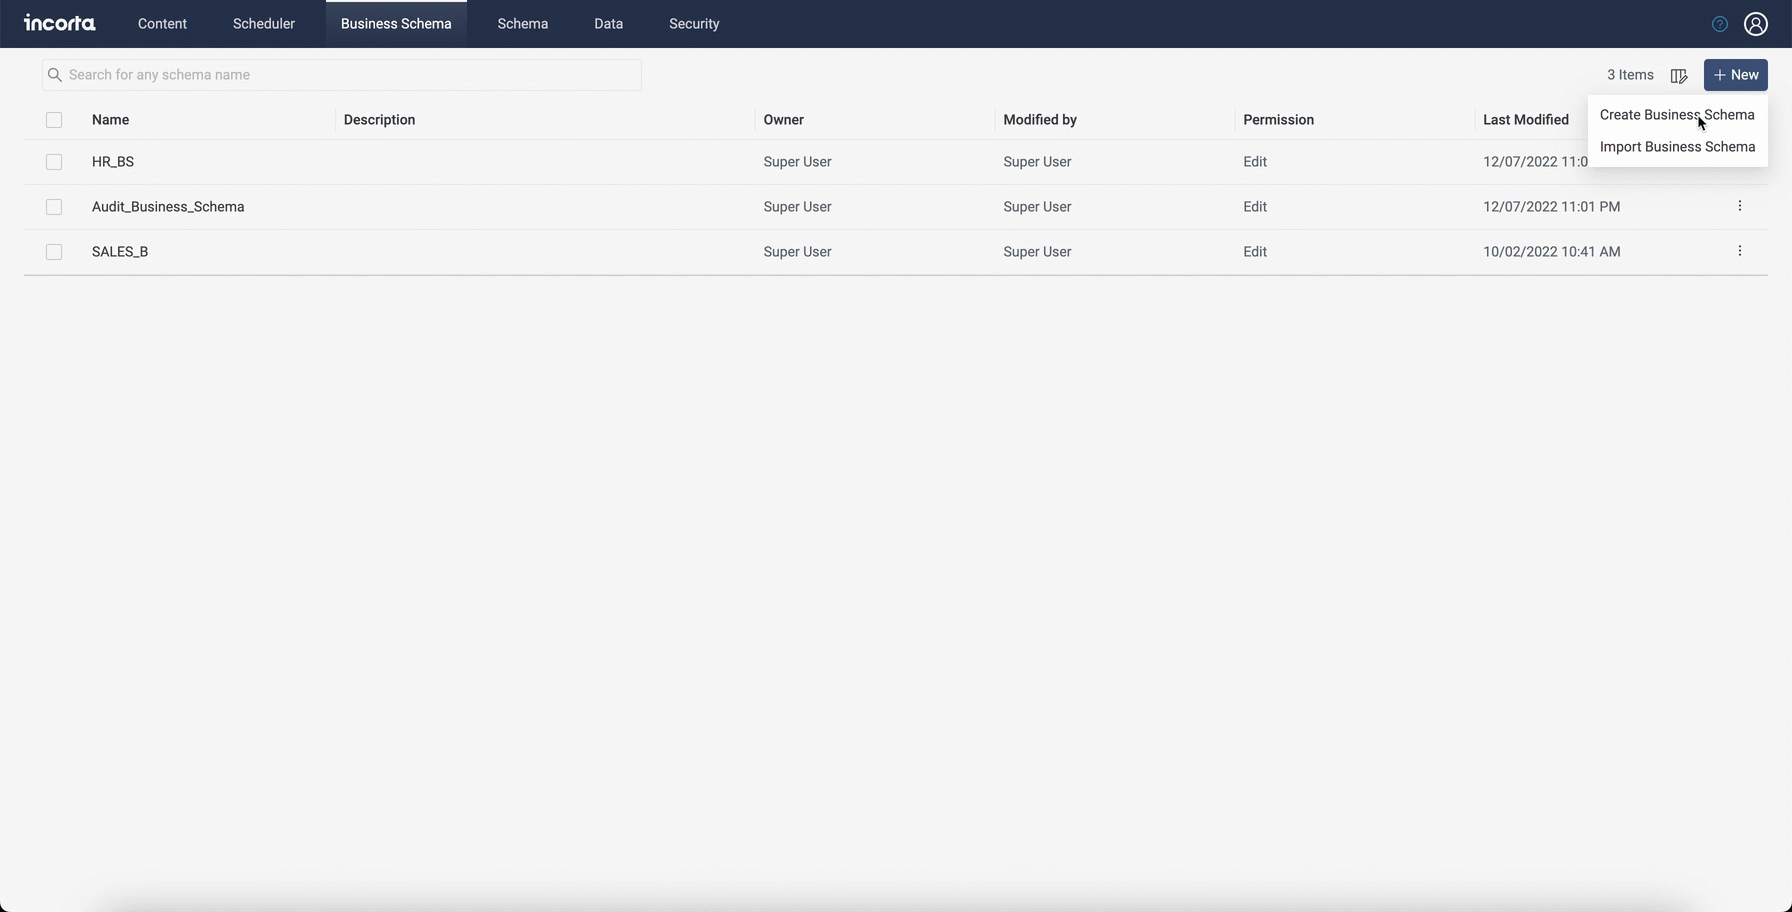Open more options for SALES_B row

tap(1740, 251)
